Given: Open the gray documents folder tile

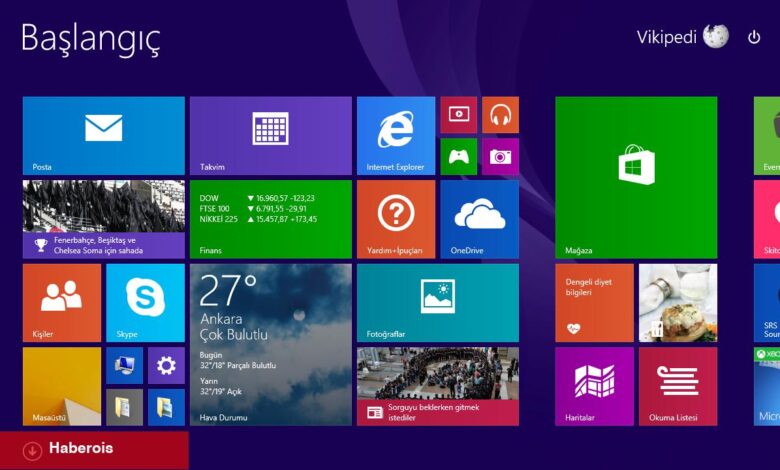Looking at the screenshot, I should coord(124,407).
